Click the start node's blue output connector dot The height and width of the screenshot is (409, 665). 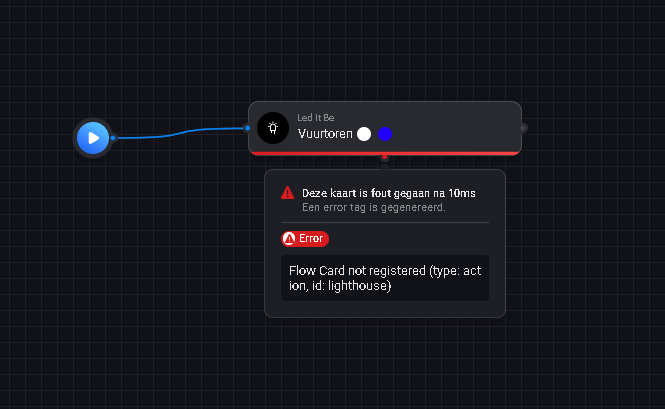click(113, 138)
